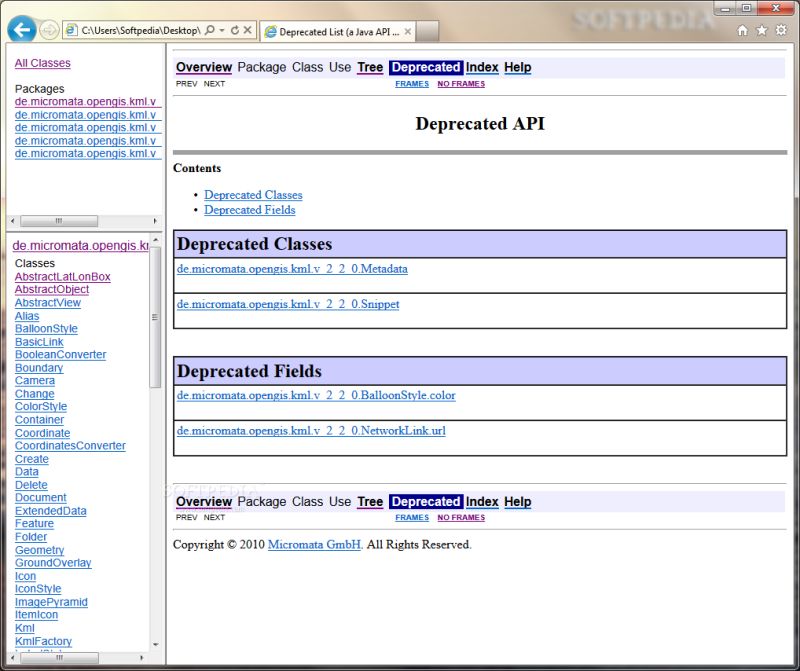800x671 pixels.
Task: Open the Alias class
Action: tap(27, 316)
